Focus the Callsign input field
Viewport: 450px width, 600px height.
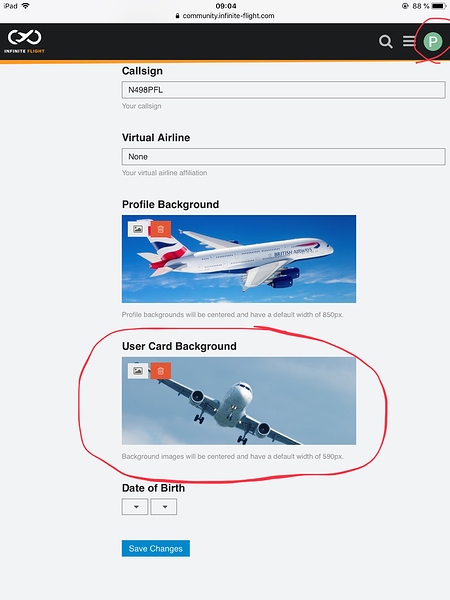pyautogui.click(x=284, y=90)
